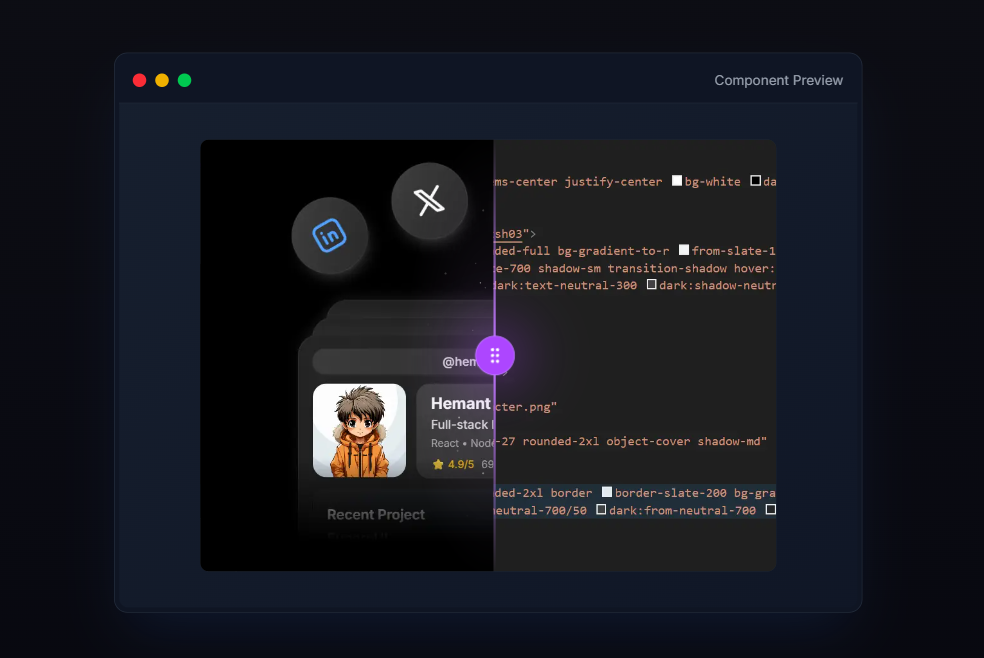Click the yellow minimize window dot

[x=162, y=80]
